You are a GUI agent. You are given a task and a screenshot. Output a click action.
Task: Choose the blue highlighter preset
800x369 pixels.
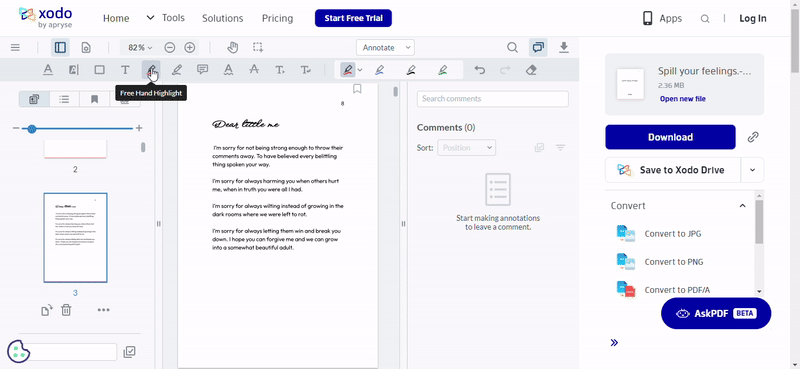pyautogui.click(x=379, y=70)
